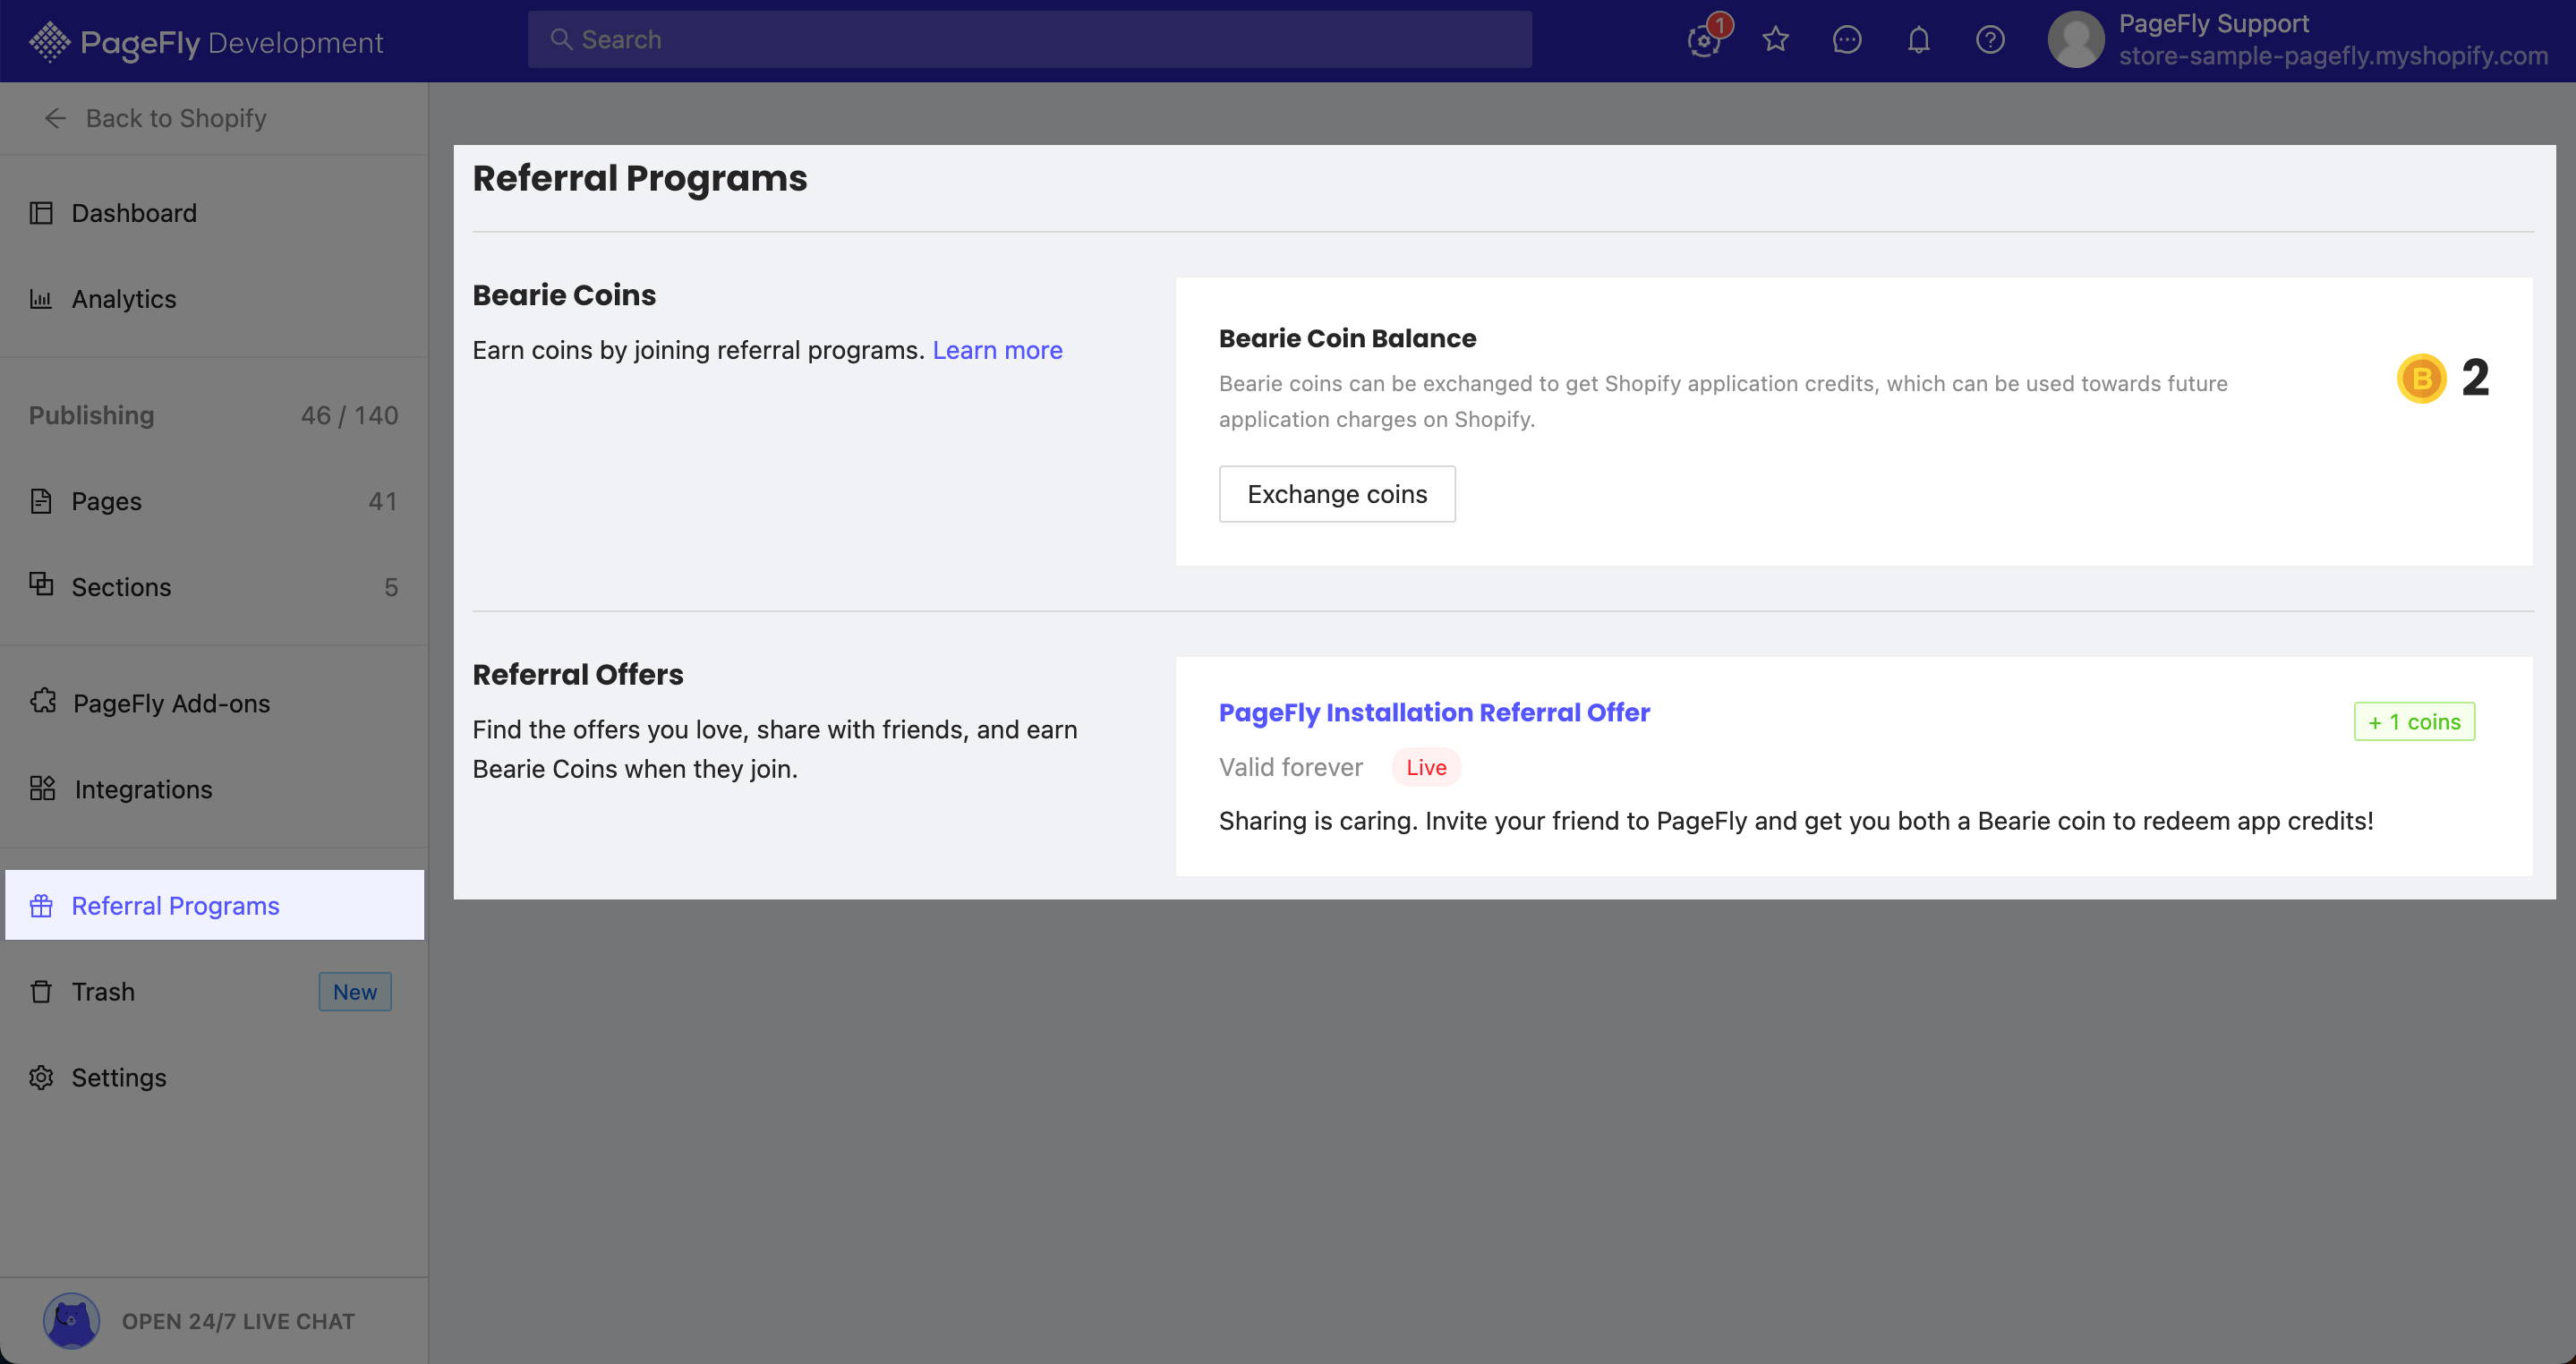Click the Referral Programs page title
The image size is (2576, 1364).
pyautogui.click(x=639, y=178)
